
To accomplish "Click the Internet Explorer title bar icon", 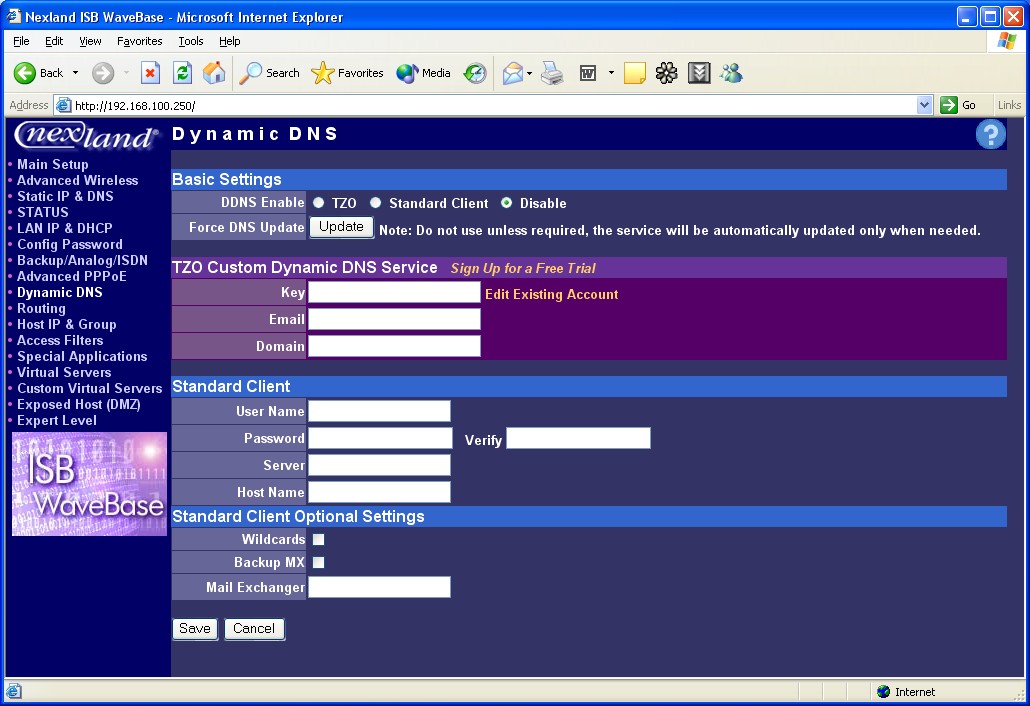I will [14, 16].
